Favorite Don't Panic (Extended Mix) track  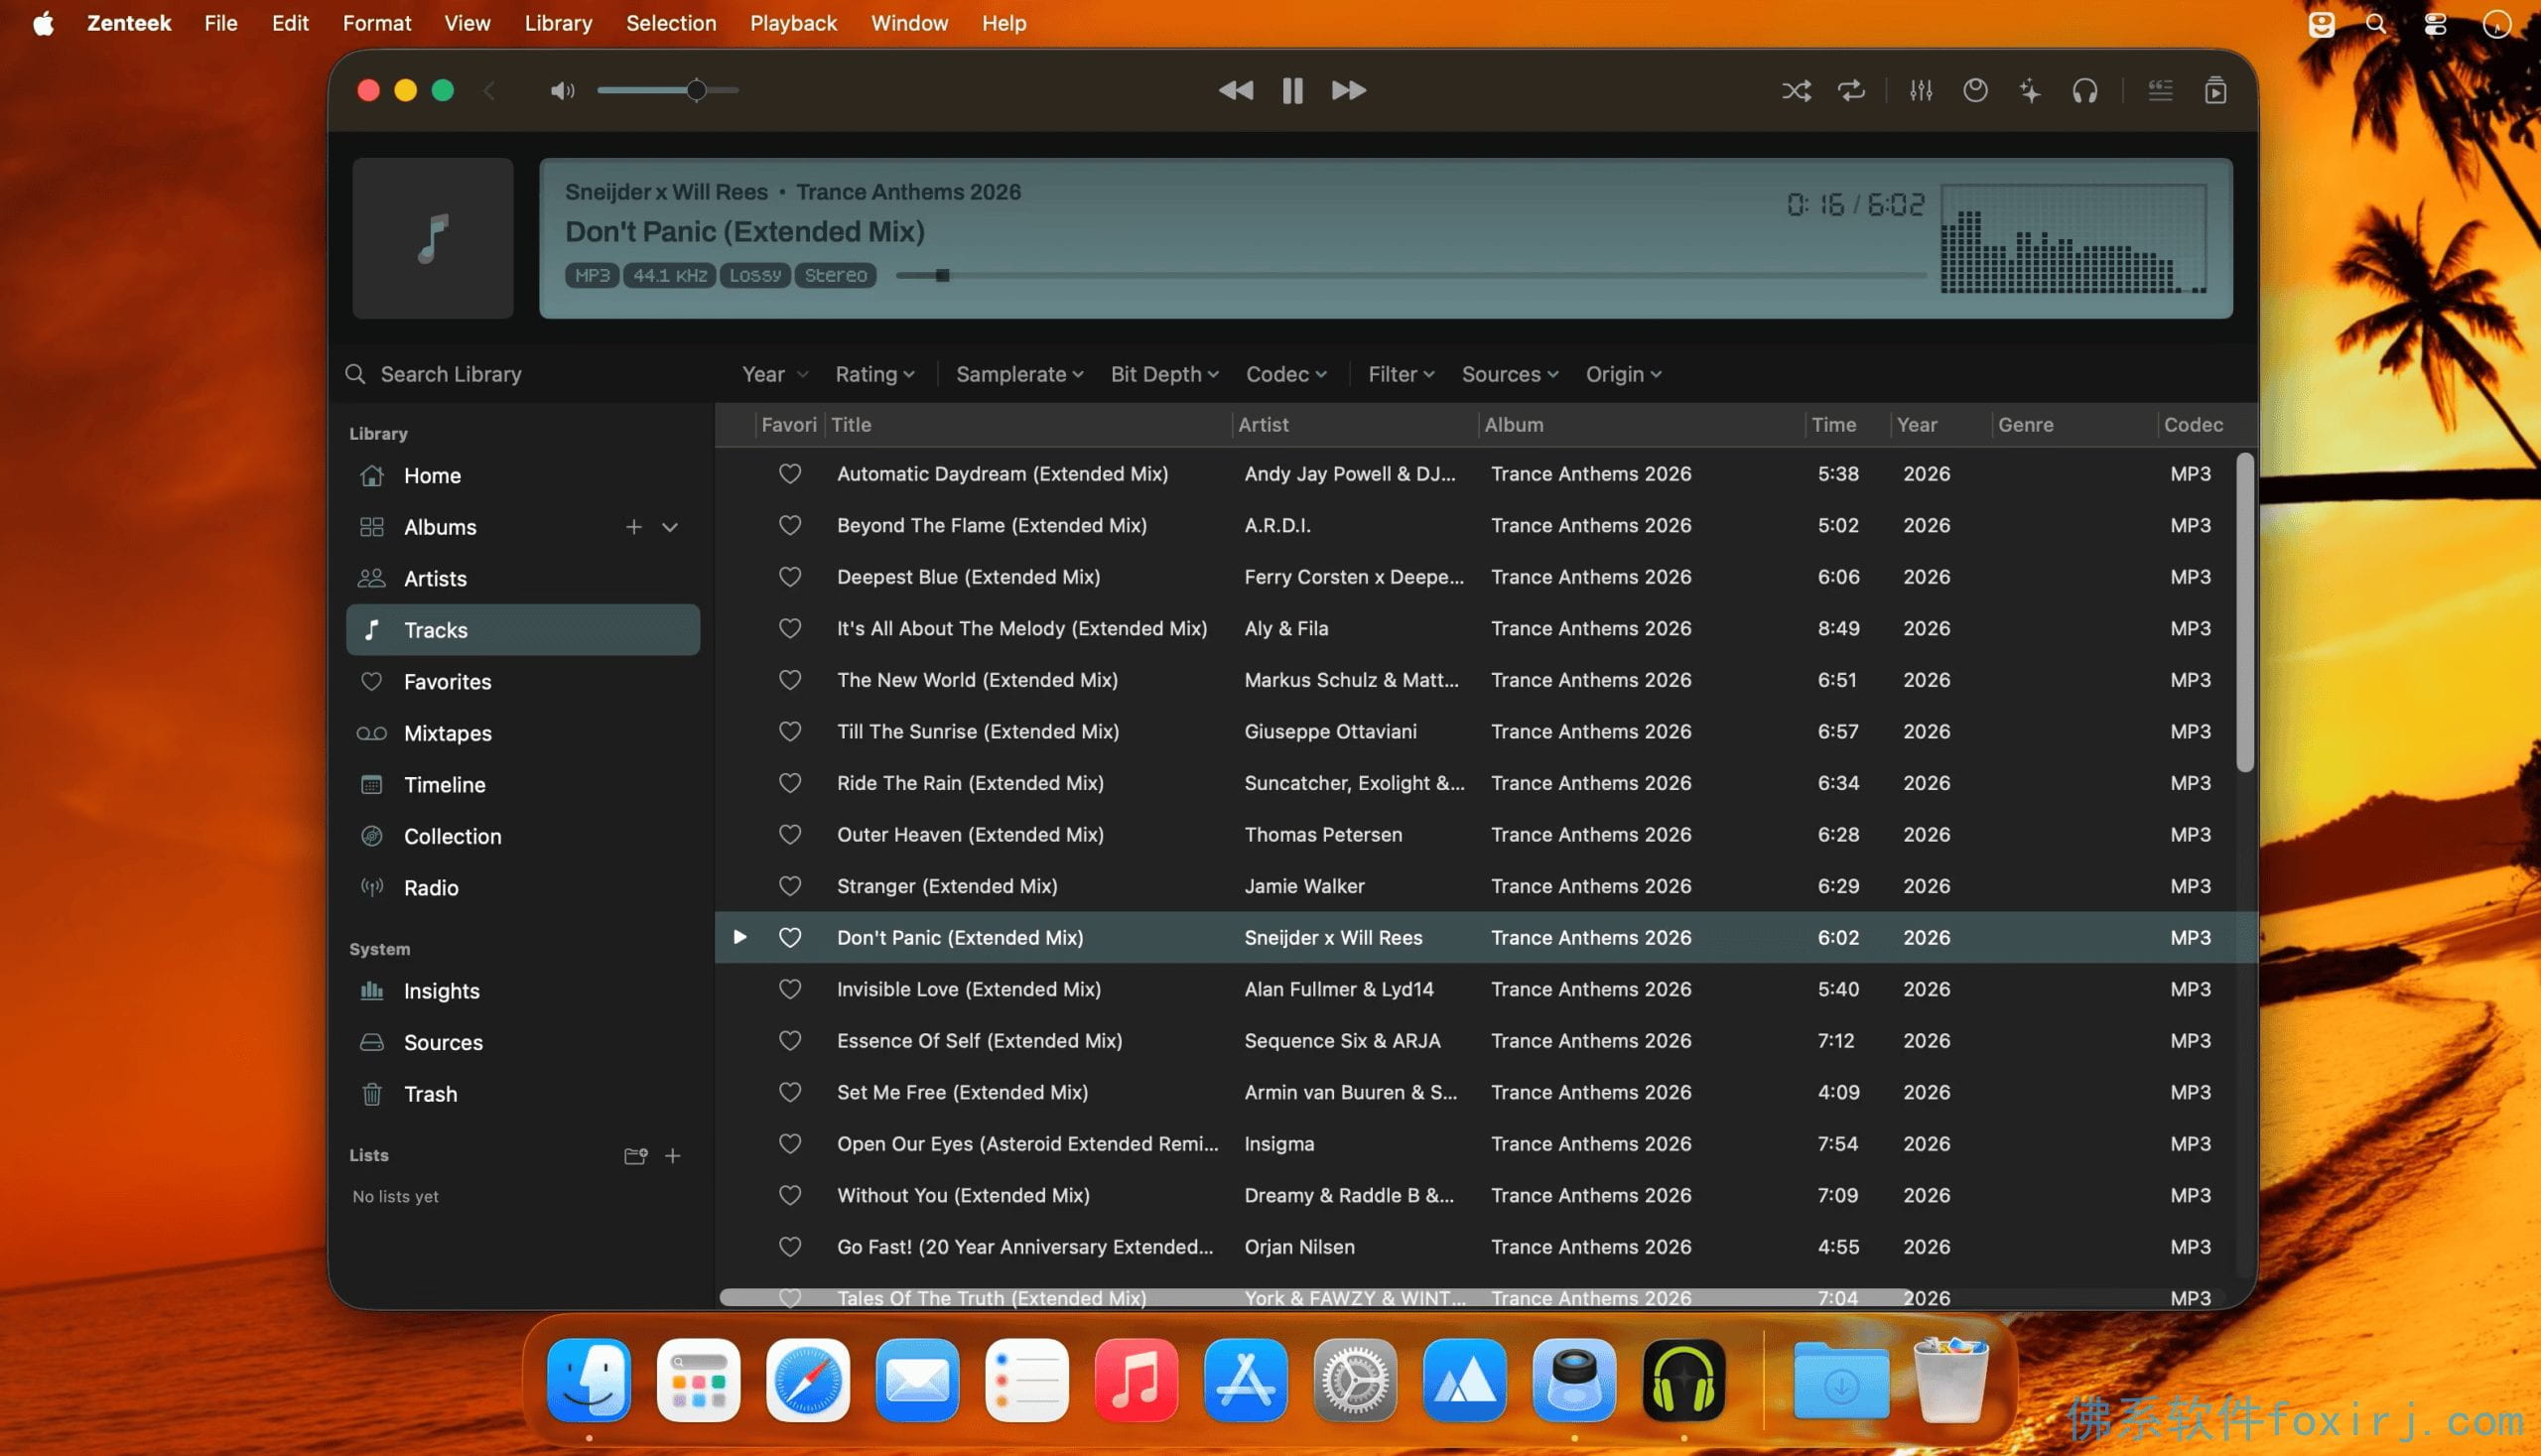pos(790,937)
